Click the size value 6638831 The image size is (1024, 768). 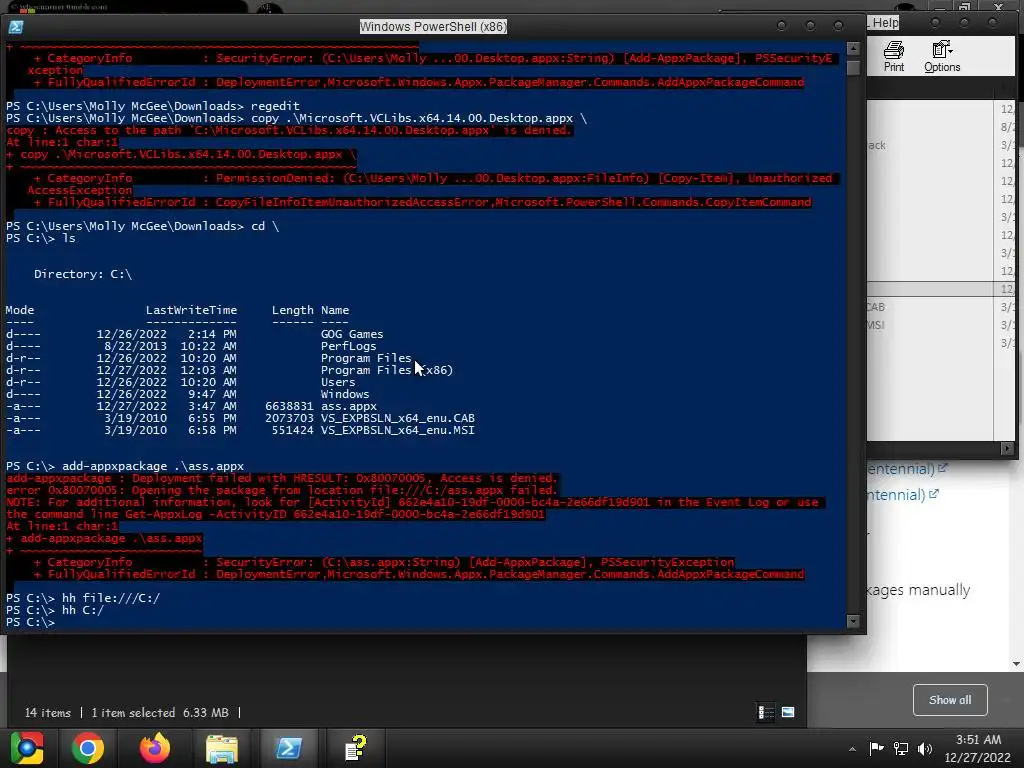289,406
